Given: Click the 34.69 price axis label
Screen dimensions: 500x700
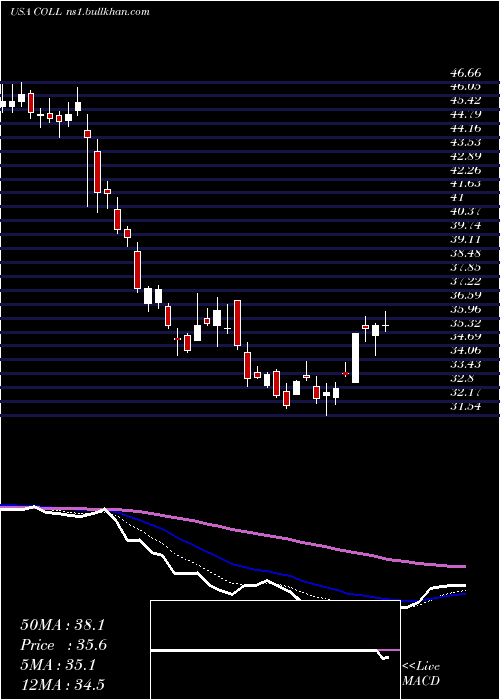Looking at the screenshot, I should click(x=464, y=336).
